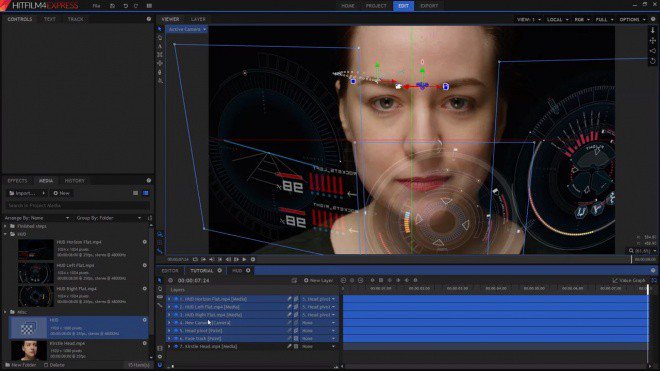Open settings gear for HUD Horizon Flat.mp4
This screenshot has height=371, width=660.
click(145, 242)
